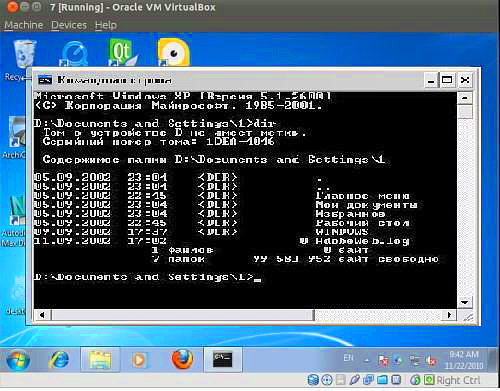Screen dimensions: 500x391
Task: Click the VirtualBox network adapter status icon
Action: [x=368, y=380]
